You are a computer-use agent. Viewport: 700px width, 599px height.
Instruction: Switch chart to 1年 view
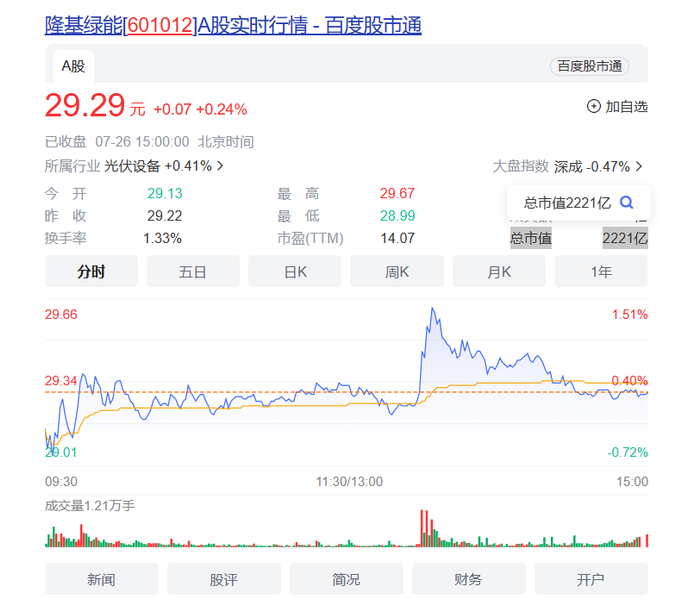[x=601, y=271]
